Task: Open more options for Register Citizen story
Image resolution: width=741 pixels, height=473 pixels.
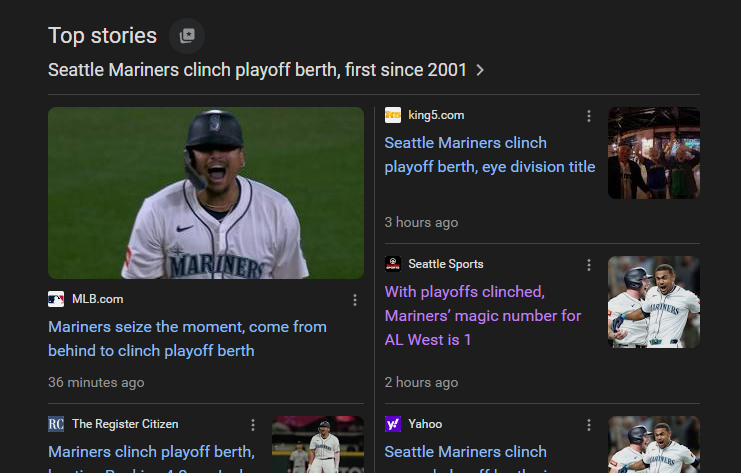Action: [253, 425]
